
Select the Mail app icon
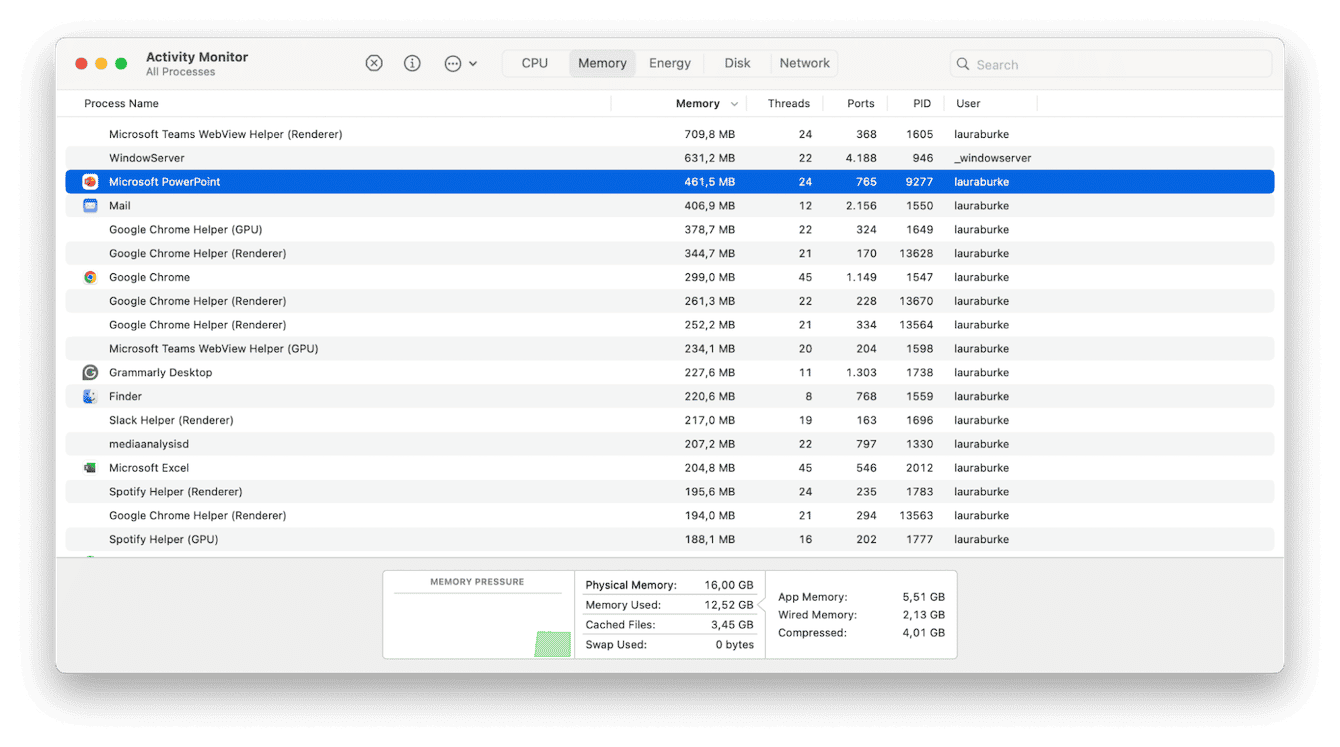pyautogui.click(x=89, y=205)
